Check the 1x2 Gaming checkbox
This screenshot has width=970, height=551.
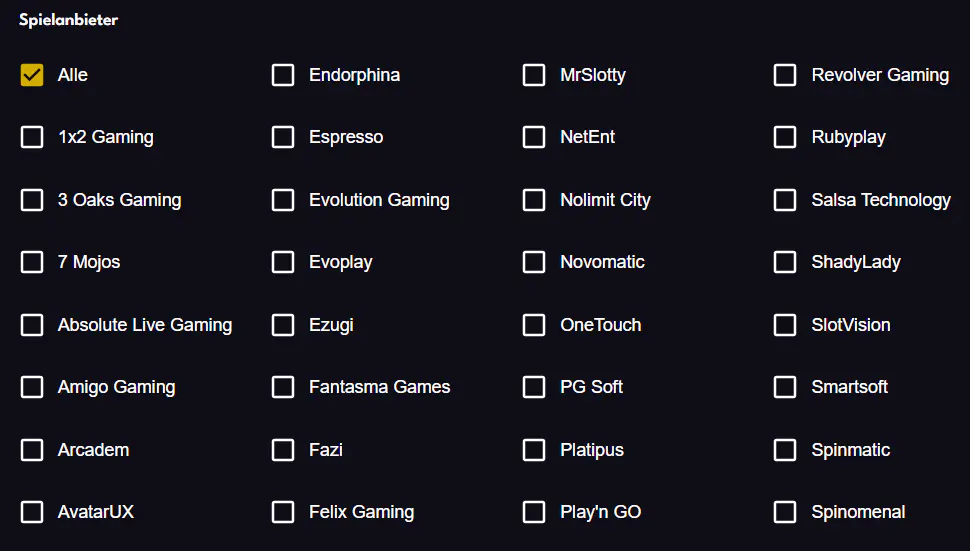[x=32, y=137]
